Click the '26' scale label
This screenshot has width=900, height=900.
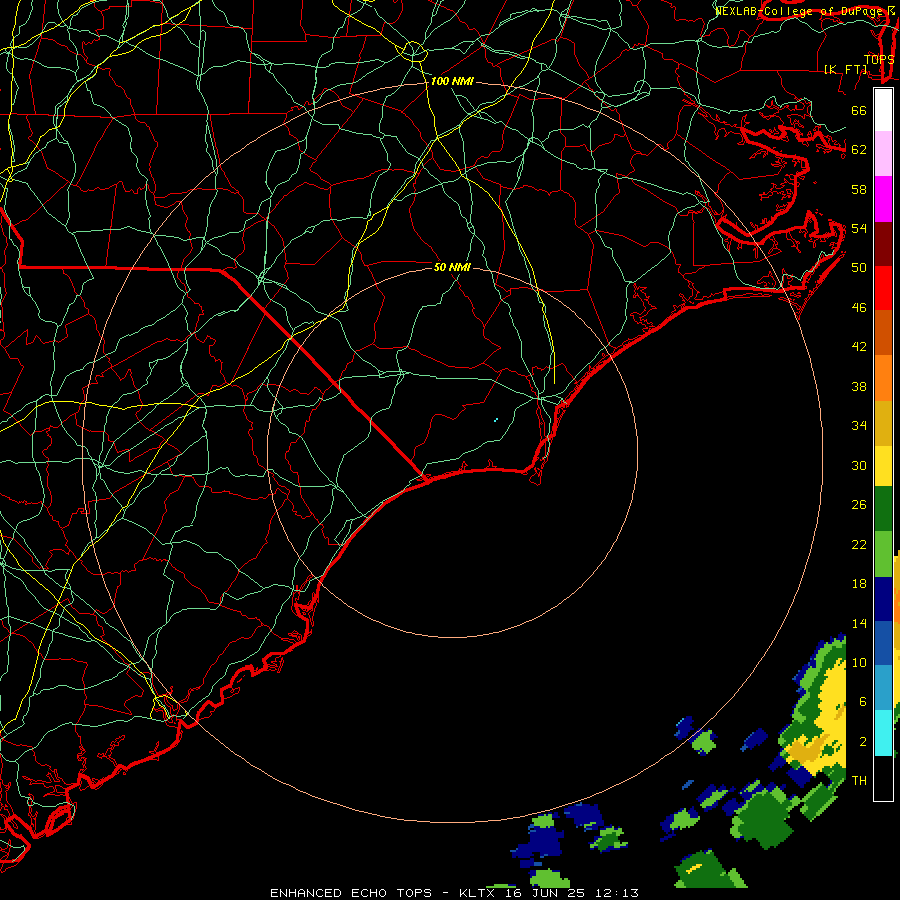(x=859, y=505)
